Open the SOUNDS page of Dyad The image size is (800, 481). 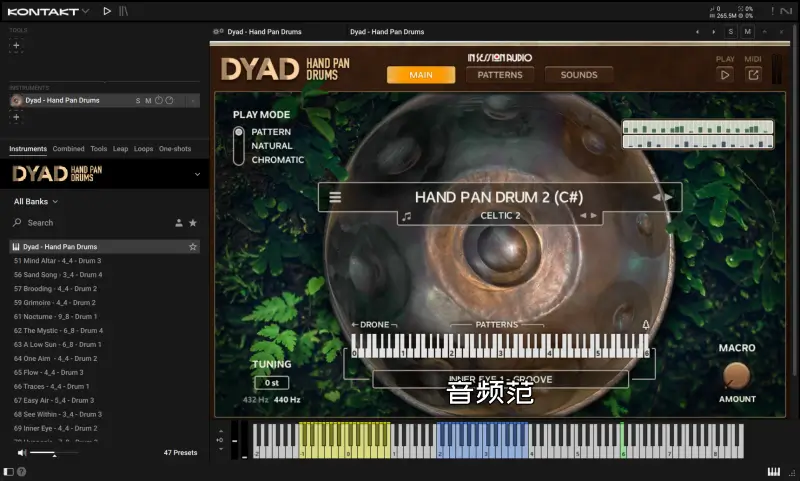[579, 75]
